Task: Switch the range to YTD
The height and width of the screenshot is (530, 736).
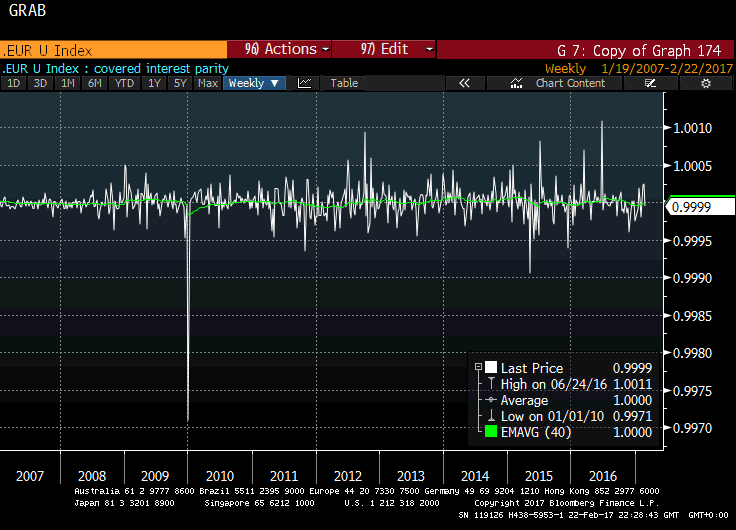Action: click(x=125, y=84)
